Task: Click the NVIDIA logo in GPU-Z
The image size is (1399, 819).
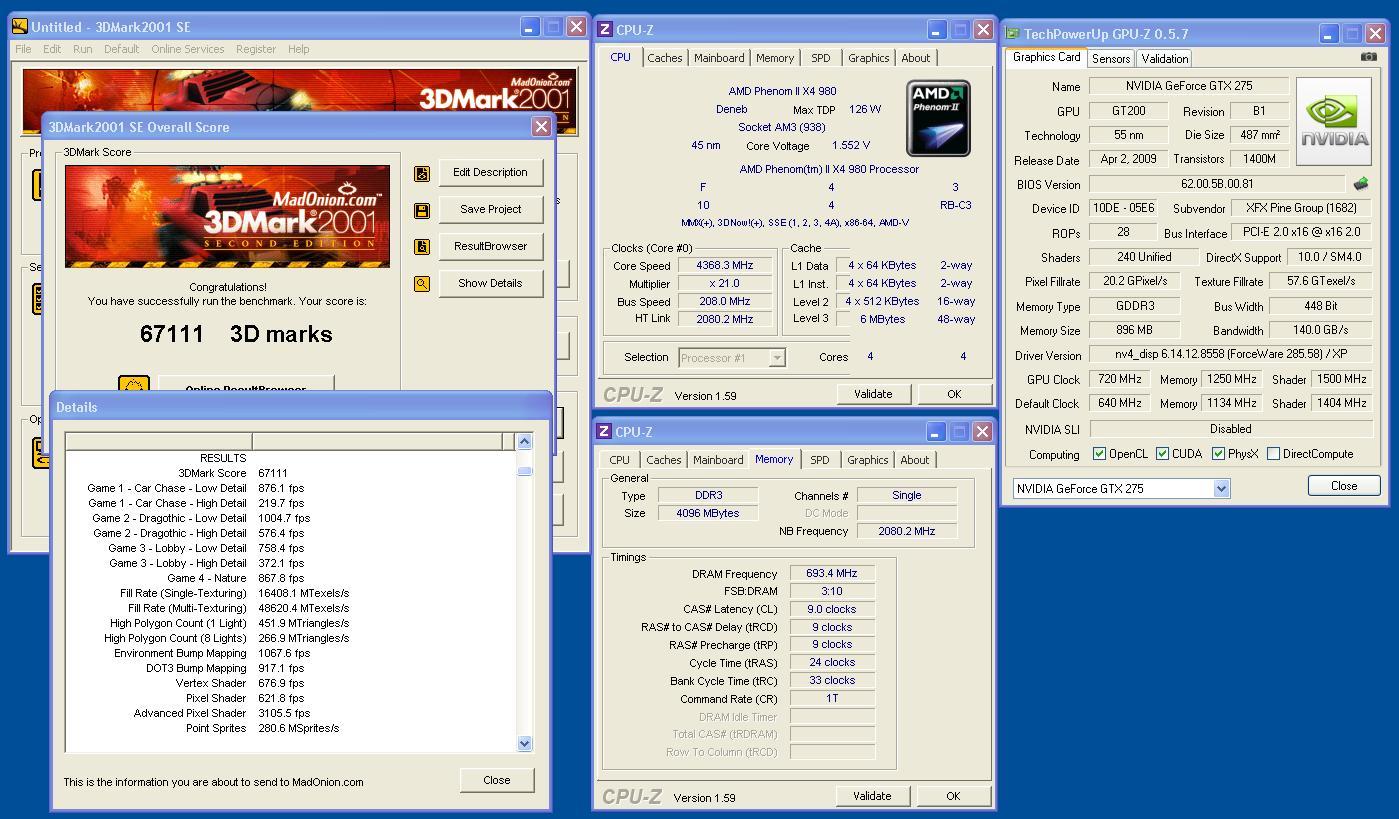Action: pos(1334,120)
